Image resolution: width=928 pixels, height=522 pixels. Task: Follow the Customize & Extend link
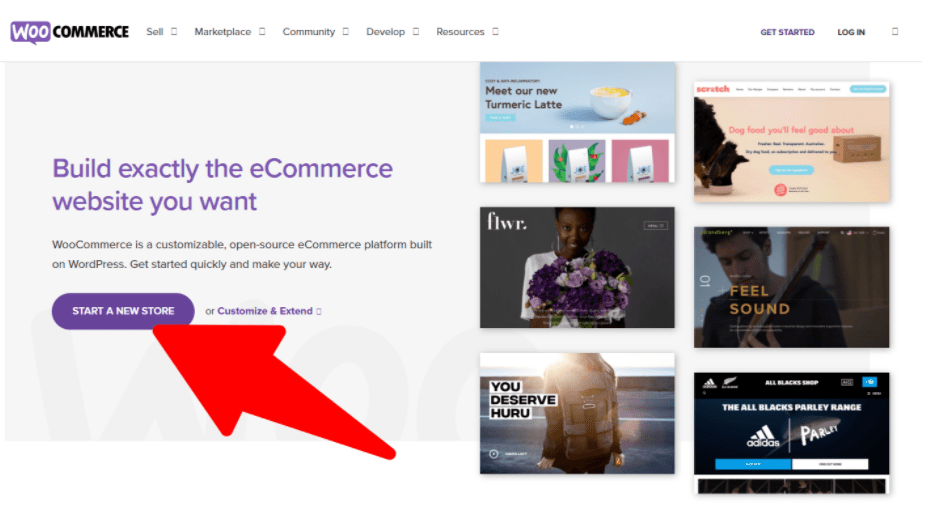pos(265,311)
